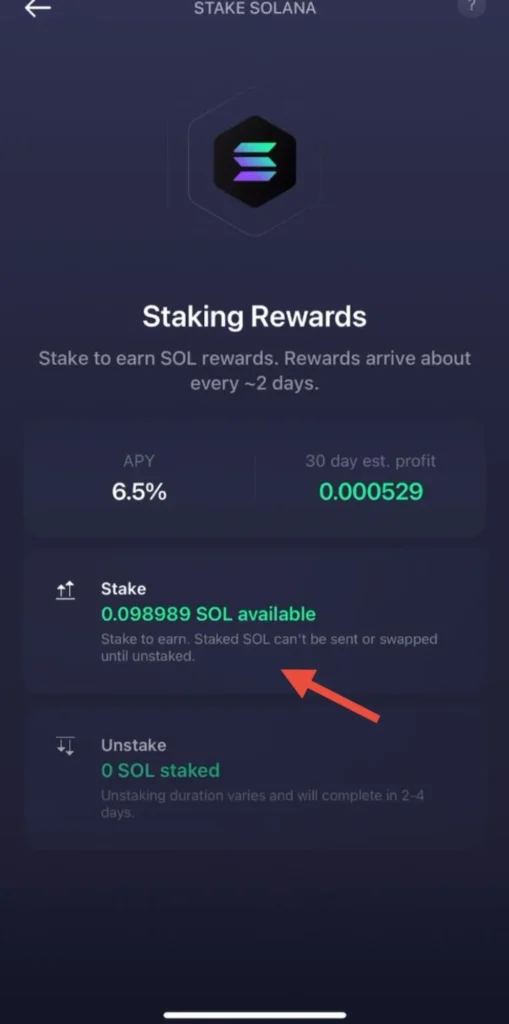Open the Stake option
509x1024 pixels.
click(x=255, y=622)
